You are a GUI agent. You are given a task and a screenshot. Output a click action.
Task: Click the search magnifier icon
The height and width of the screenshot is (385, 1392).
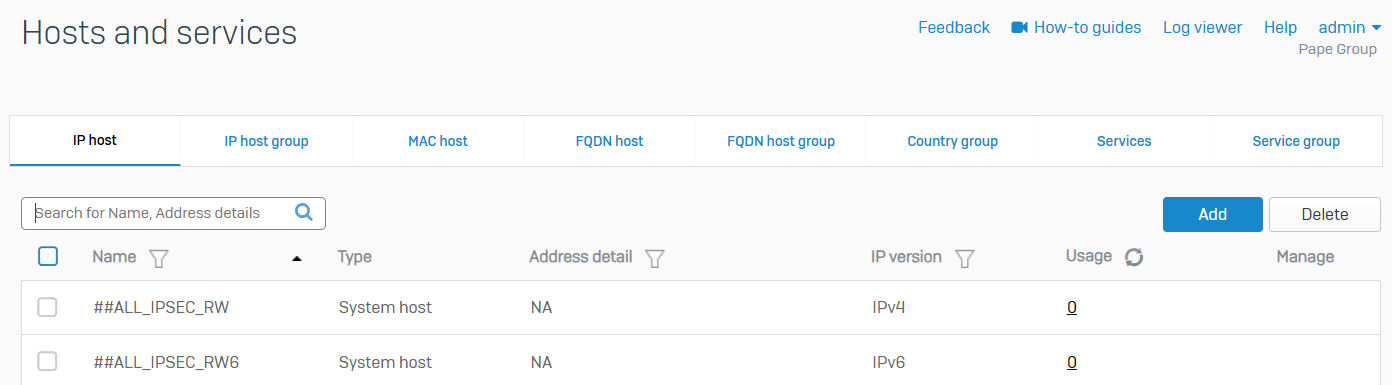click(x=304, y=212)
